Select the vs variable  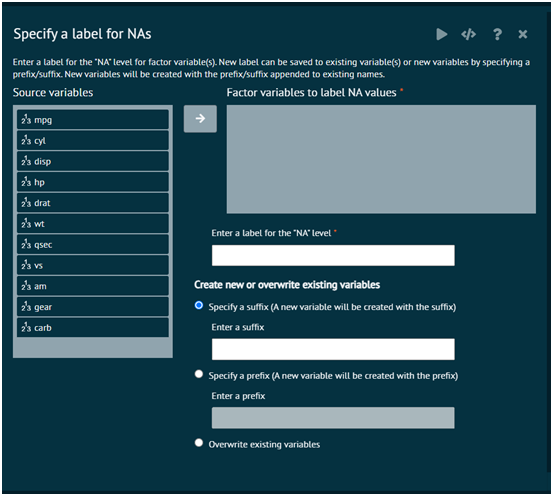(93, 265)
